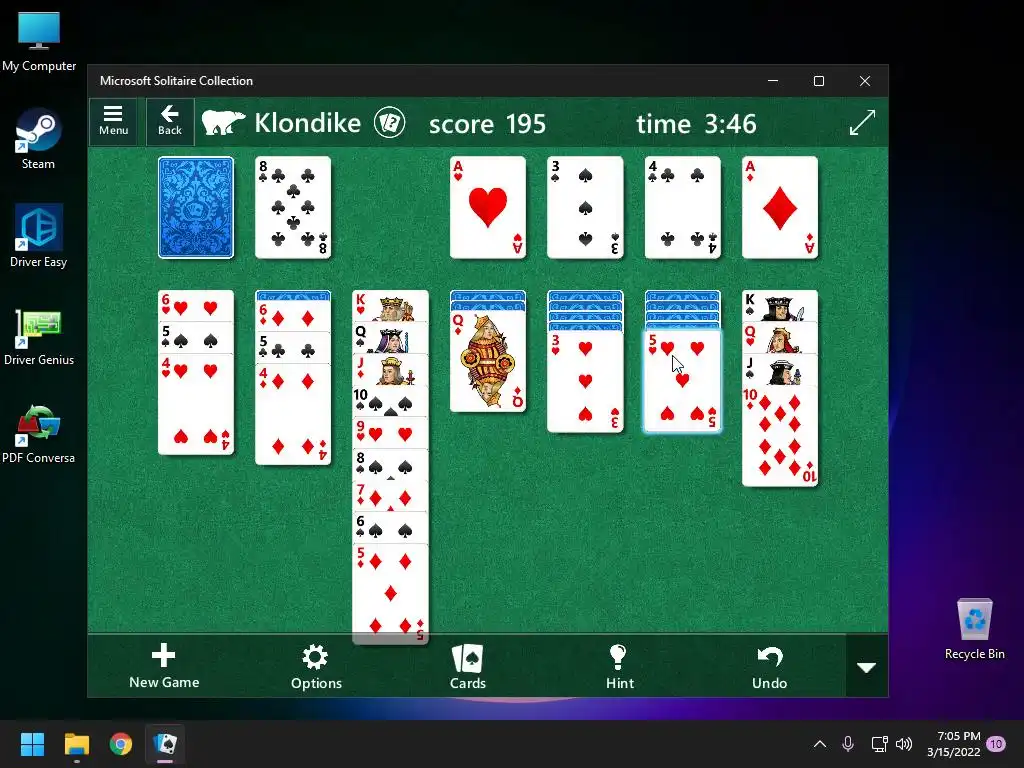This screenshot has height=768, width=1024.
Task: Open the Cards deck chooser
Action: [x=468, y=666]
